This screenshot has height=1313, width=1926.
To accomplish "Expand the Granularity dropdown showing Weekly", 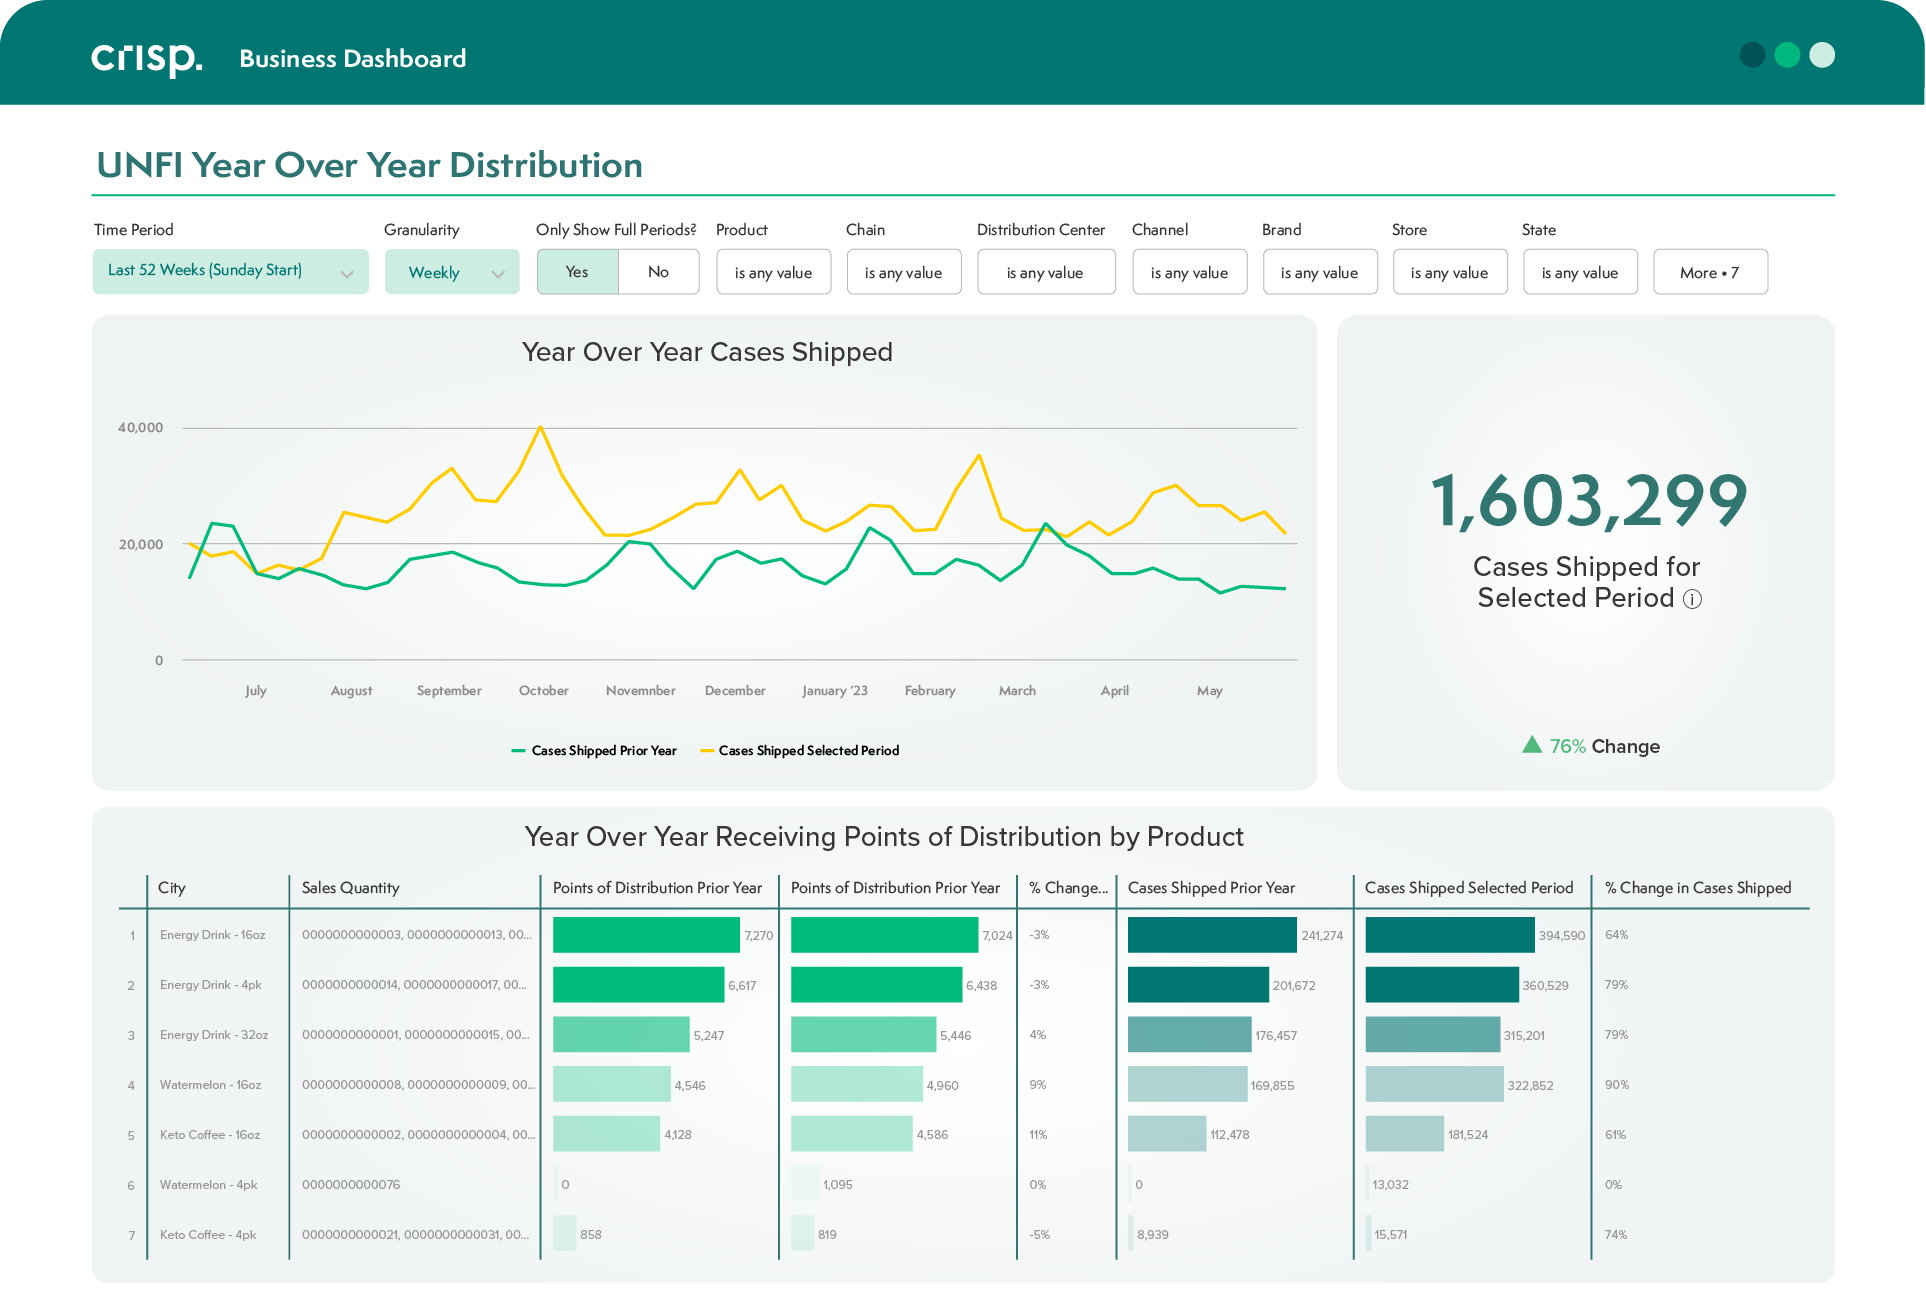I will point(451,271).
